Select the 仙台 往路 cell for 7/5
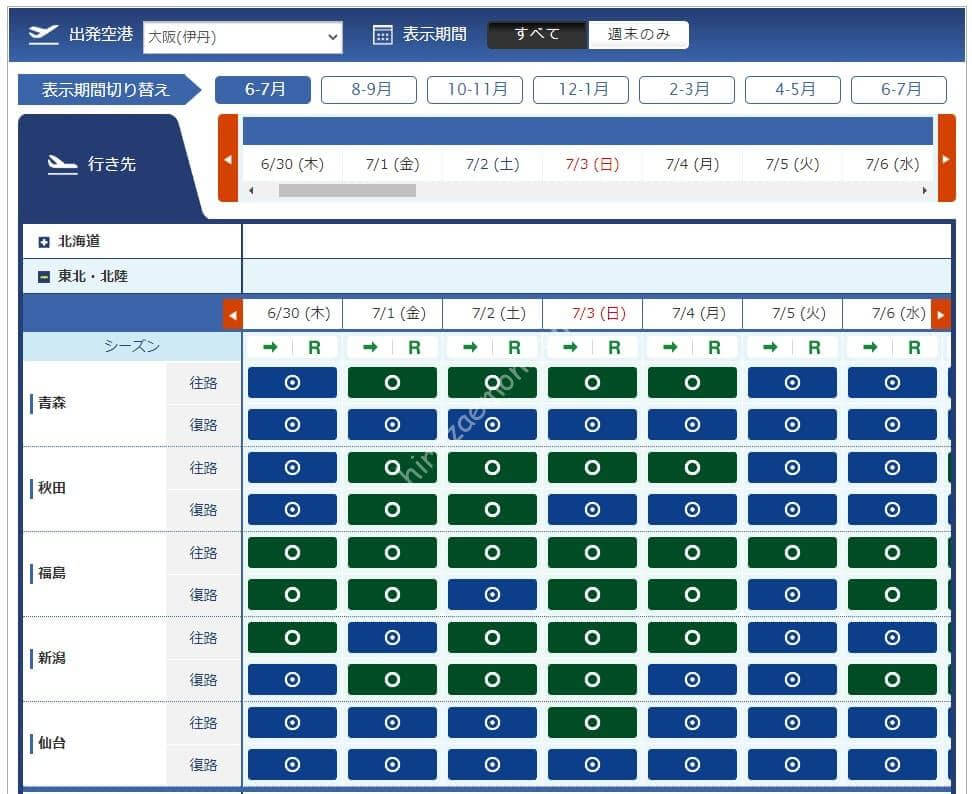Viewport: 972px width, 794px height. tap(792, 722)
